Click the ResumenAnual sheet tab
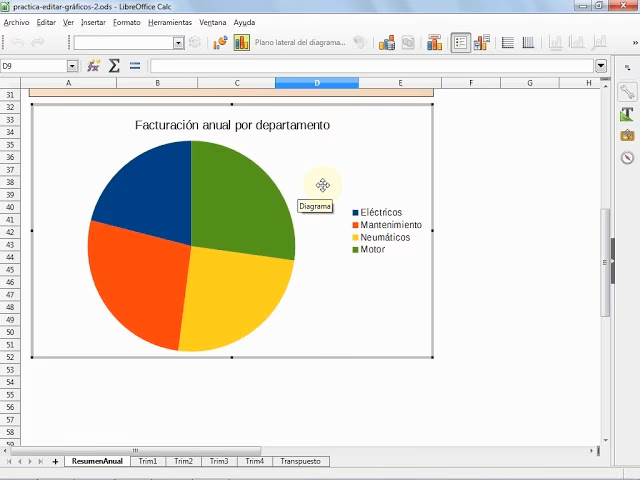Screen dimensions: 640x480 pos(97,461)
